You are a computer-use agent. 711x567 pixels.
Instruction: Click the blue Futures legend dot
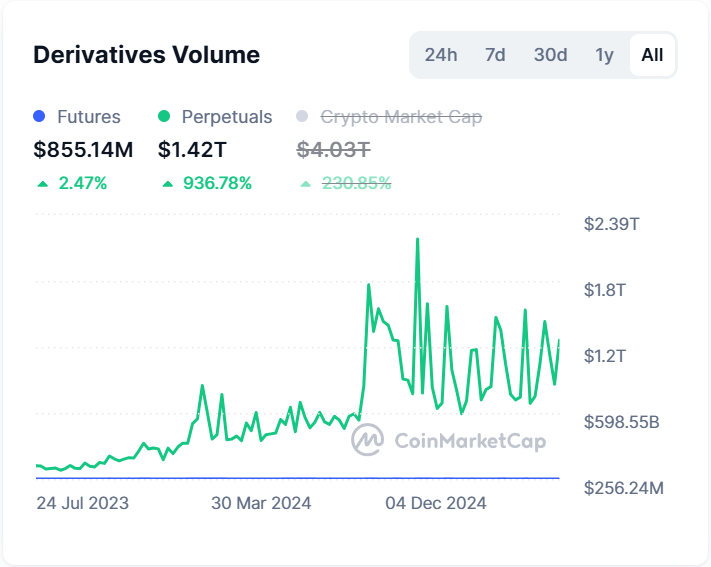(40, 117)
